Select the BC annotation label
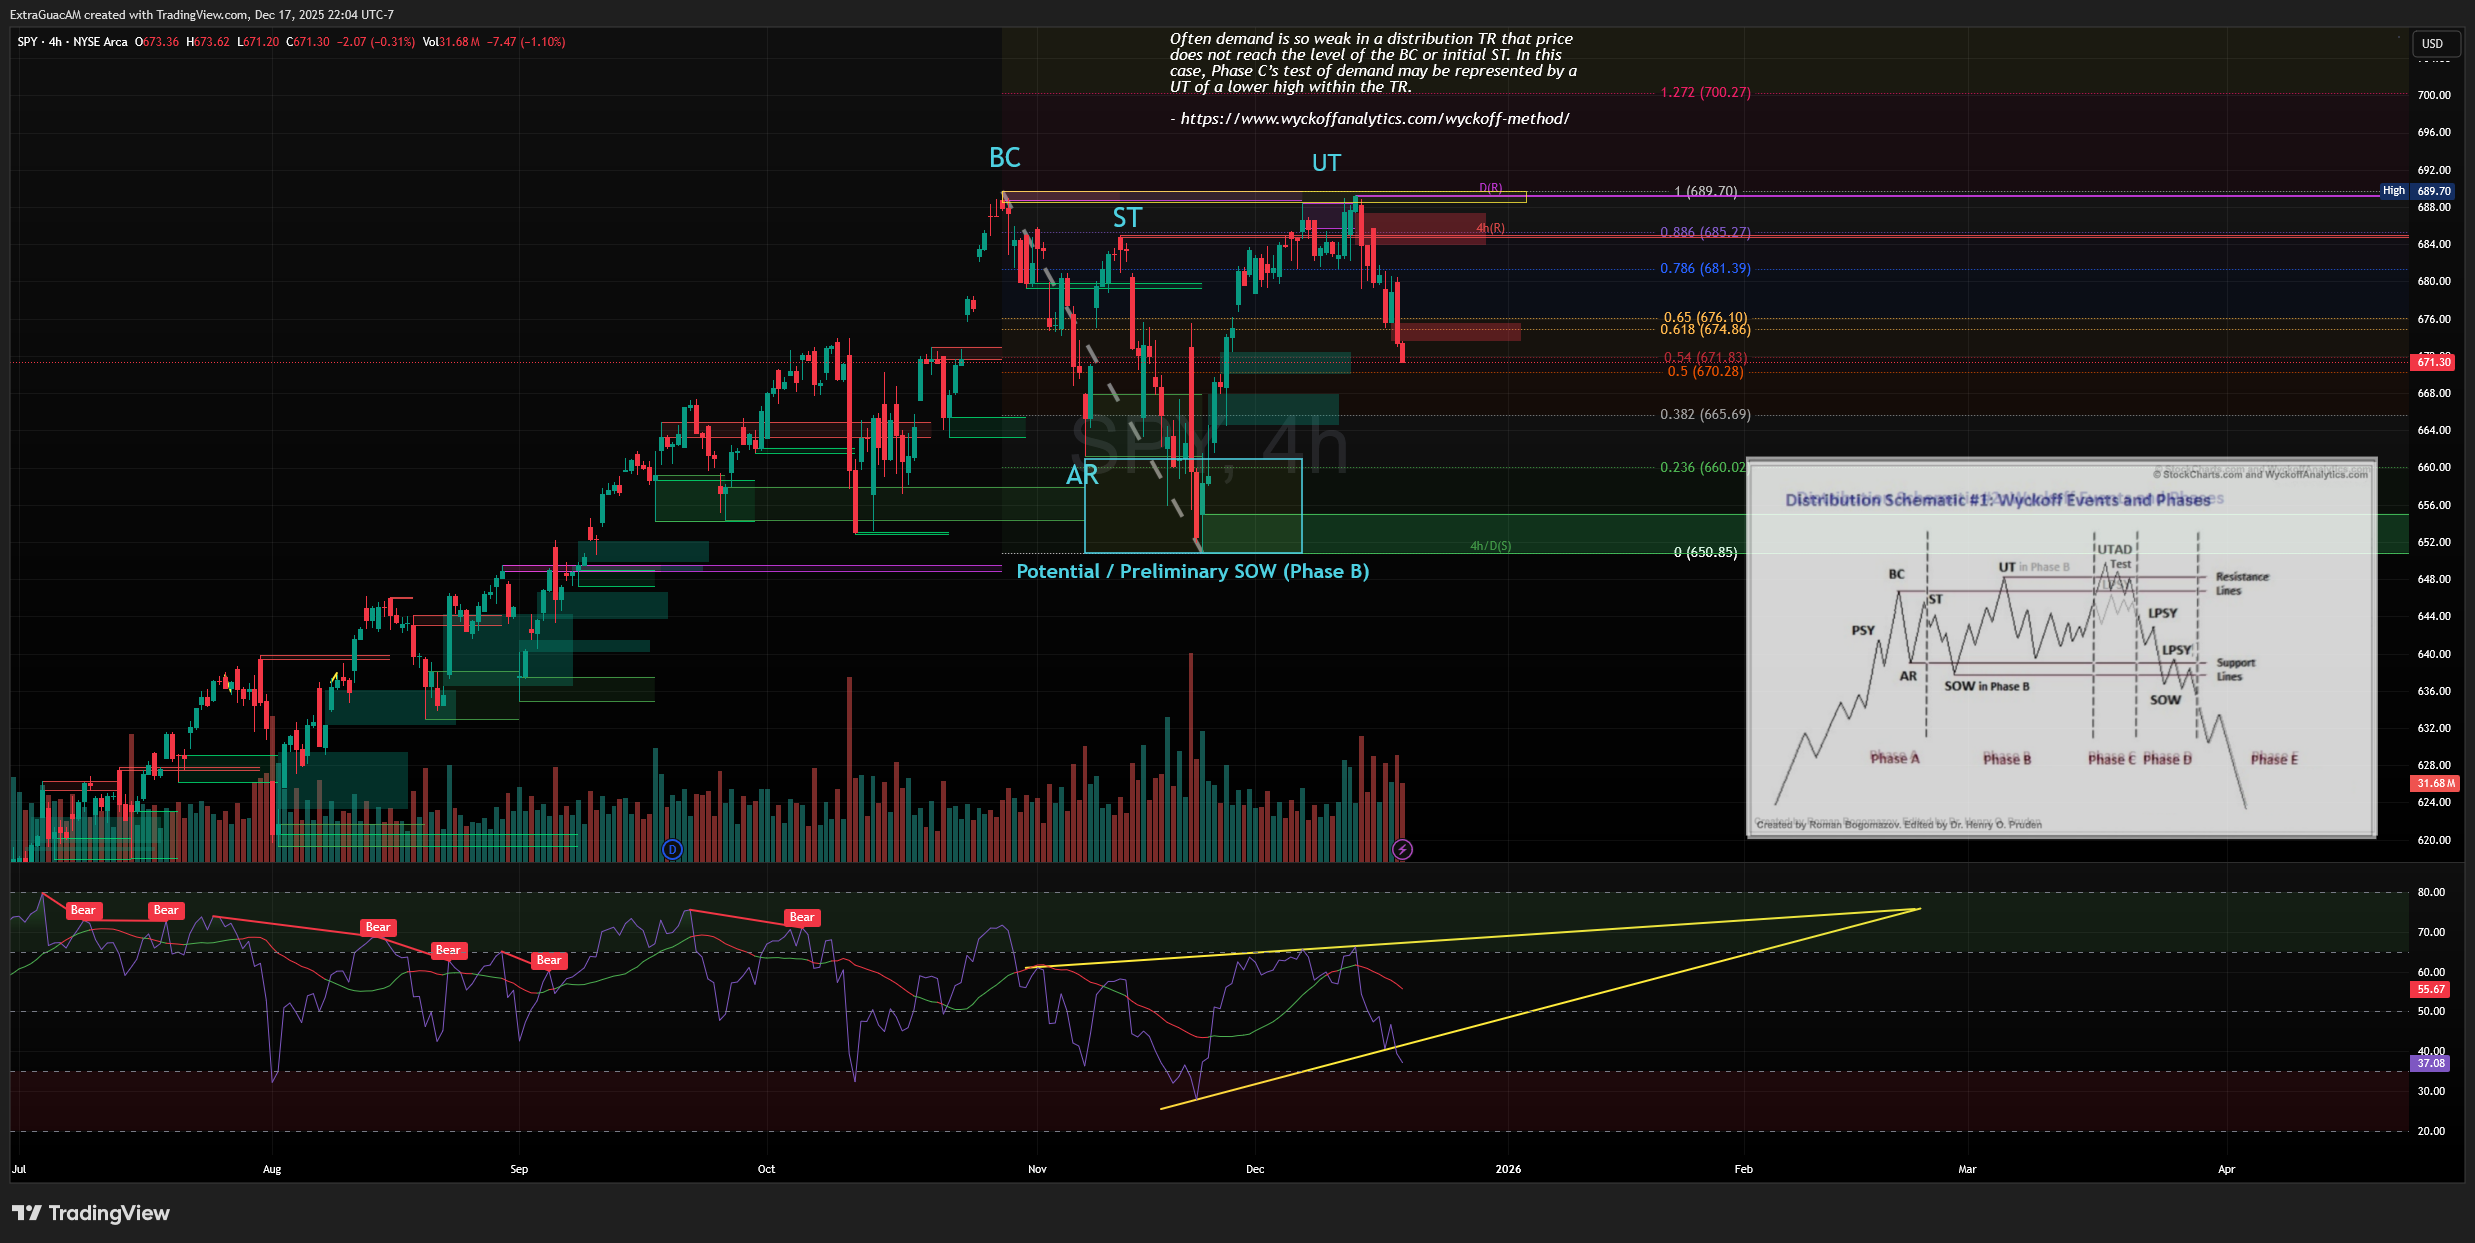Screen dimensions: 2475x1243 click(1004, 158)
